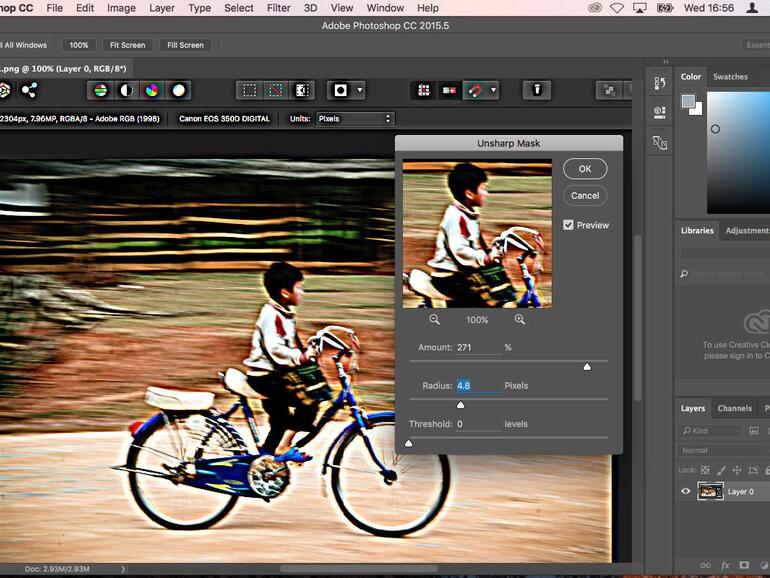This screenshot has width=770, height=578.
Task: Toggle lock artboard nesting icon
Action: click(753, 470)
